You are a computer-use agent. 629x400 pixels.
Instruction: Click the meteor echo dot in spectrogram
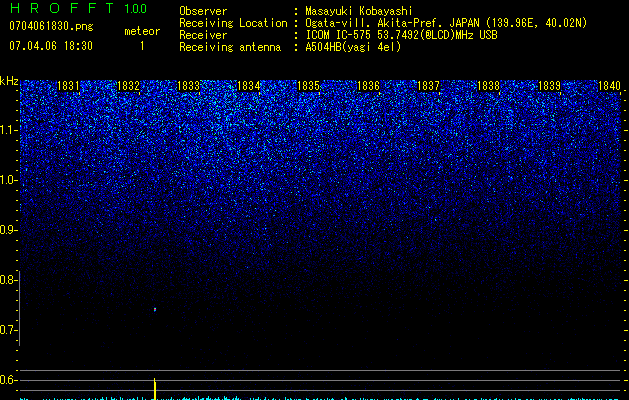click(155, 309)
